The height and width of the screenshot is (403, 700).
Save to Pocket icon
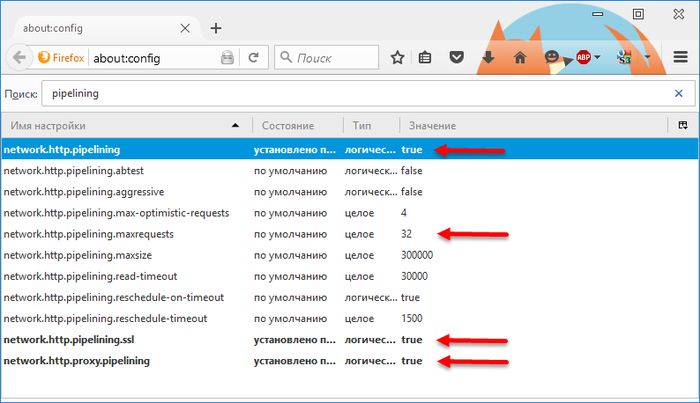point(456,57)
